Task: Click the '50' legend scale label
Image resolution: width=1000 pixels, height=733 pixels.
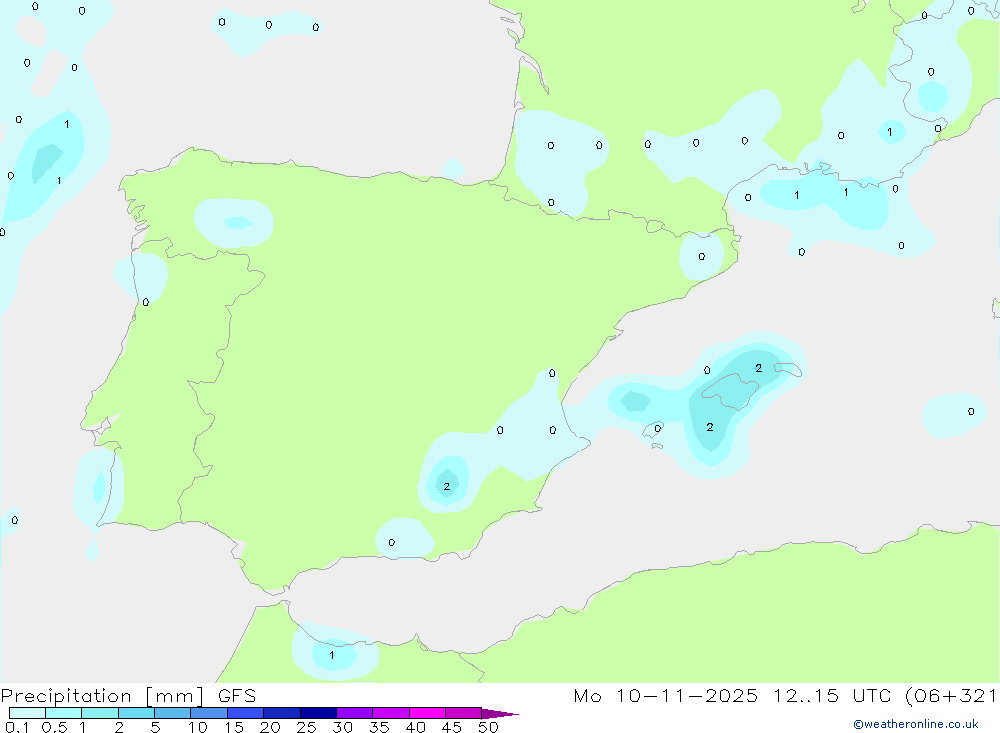Action: (x=488, y=727)
